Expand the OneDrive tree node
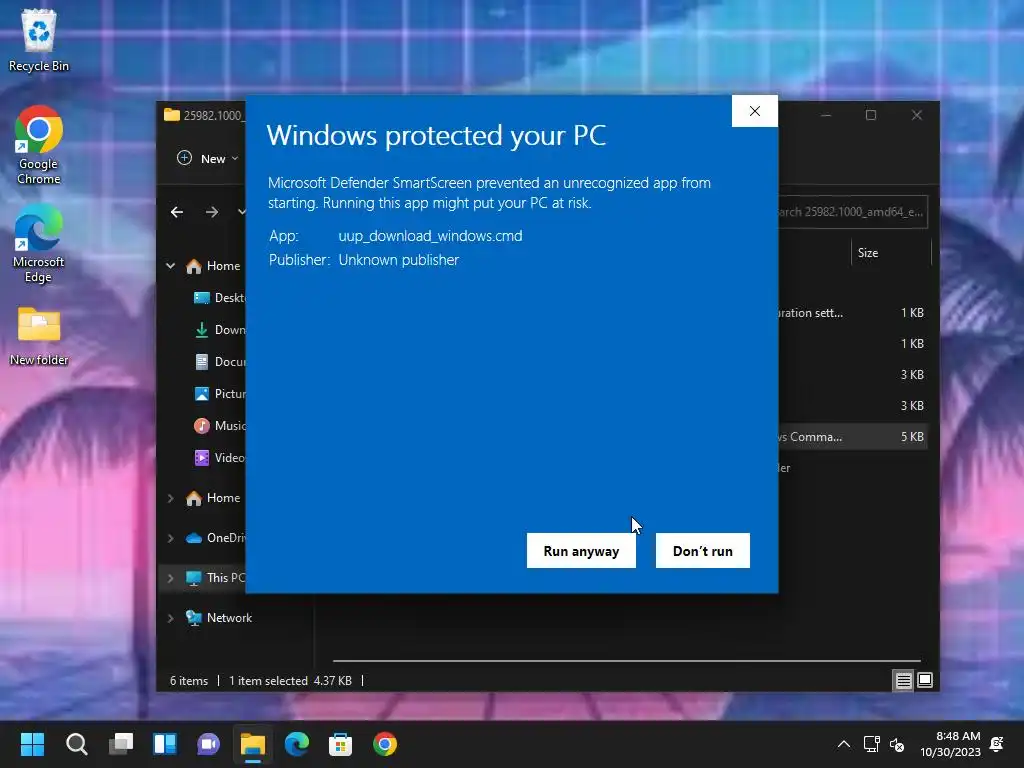1024x768 pixels. pyautogui.click(x=170, y=538)
